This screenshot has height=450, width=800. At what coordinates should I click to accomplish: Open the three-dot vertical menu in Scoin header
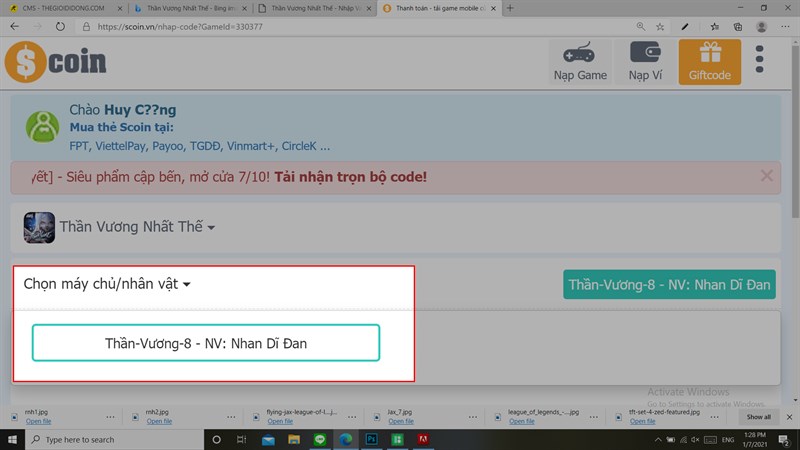(759, 59)
